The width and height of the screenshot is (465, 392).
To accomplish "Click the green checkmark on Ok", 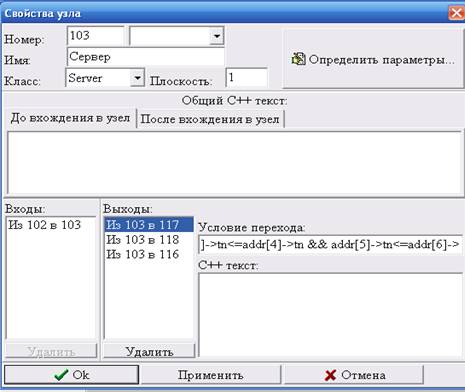I will (61, 375).
